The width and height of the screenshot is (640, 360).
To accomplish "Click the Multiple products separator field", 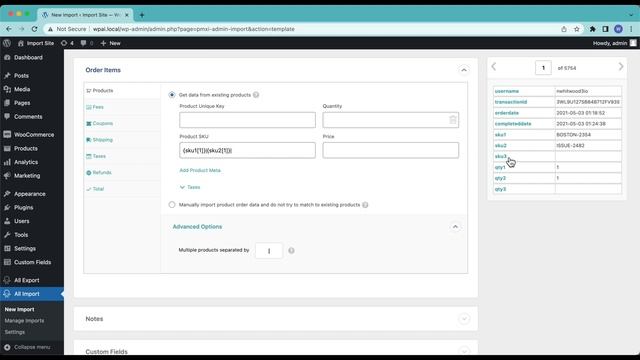I will coord(269,251).
